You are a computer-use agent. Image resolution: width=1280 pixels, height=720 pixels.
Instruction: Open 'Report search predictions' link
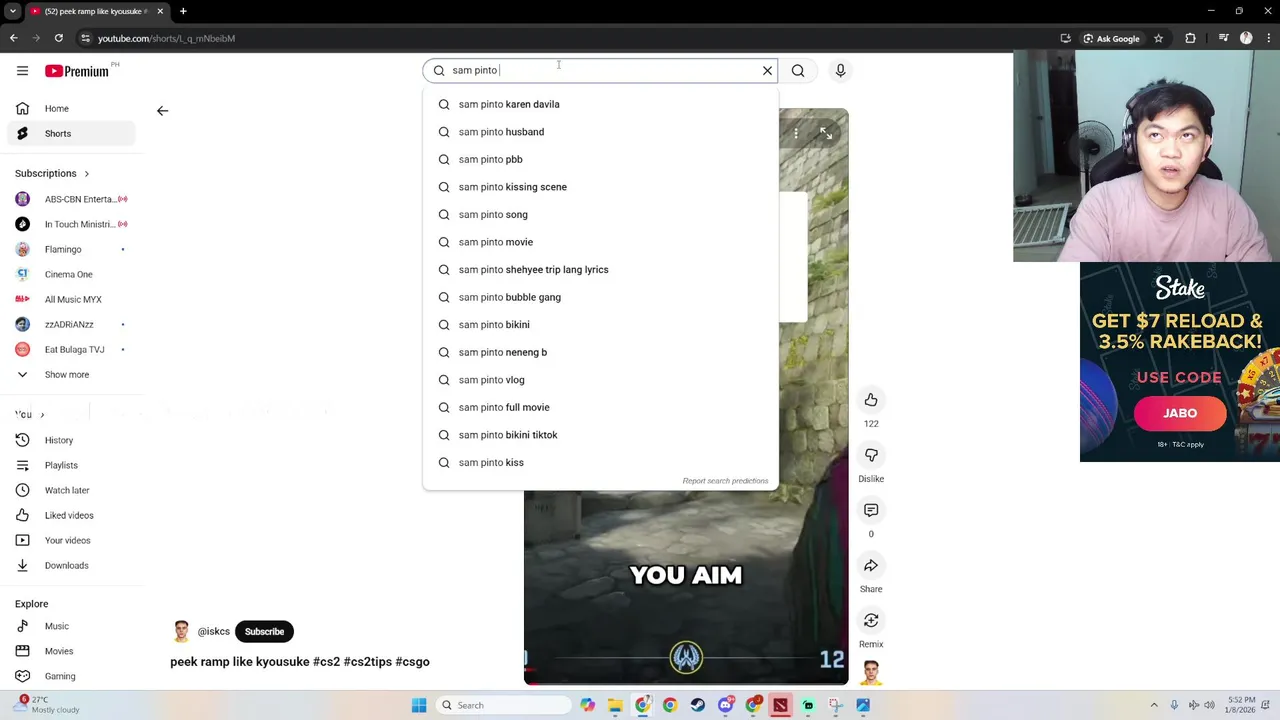coord(725,481)
